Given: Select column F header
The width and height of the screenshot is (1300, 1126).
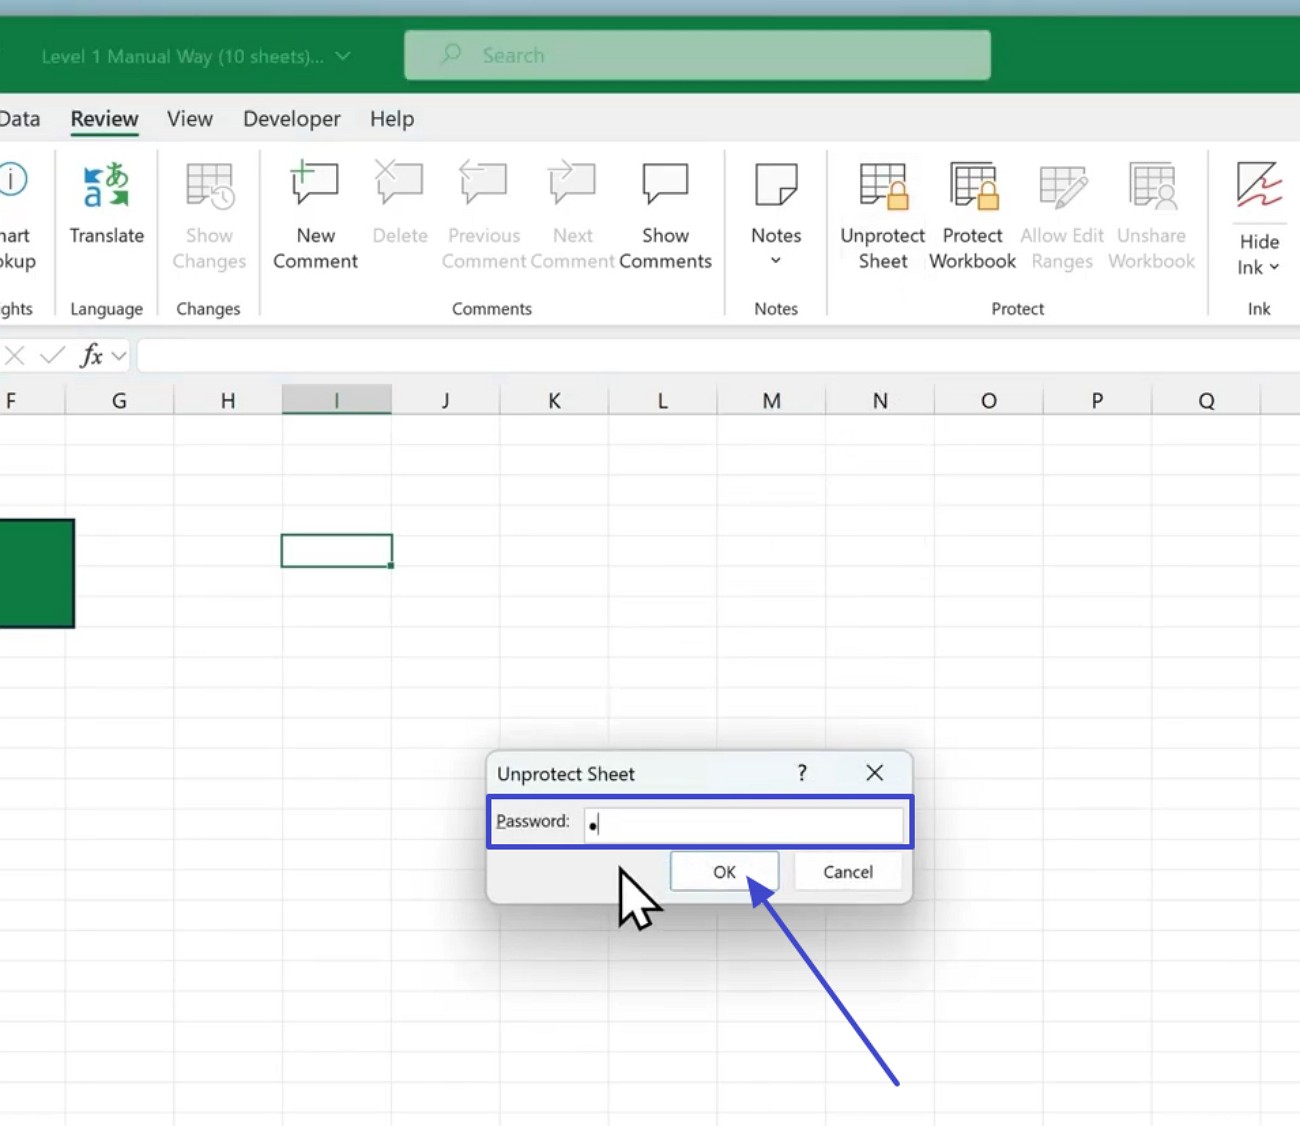Looking at the screenshot, I should (32, 401).
